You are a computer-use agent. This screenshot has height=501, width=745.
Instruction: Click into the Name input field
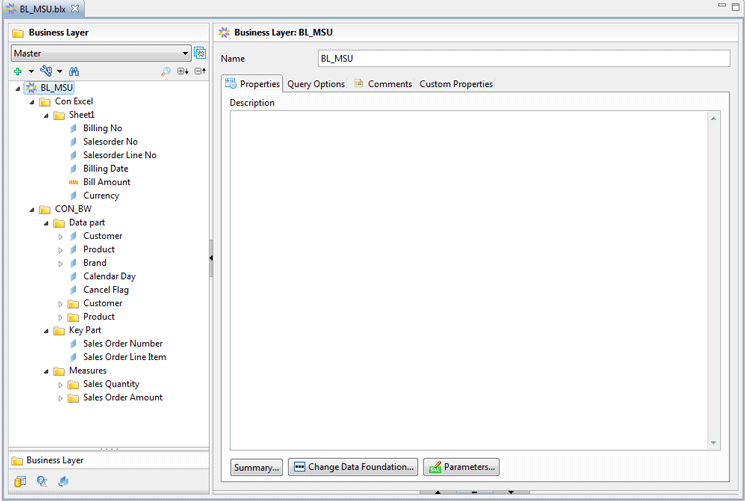(x=524, y=58)
